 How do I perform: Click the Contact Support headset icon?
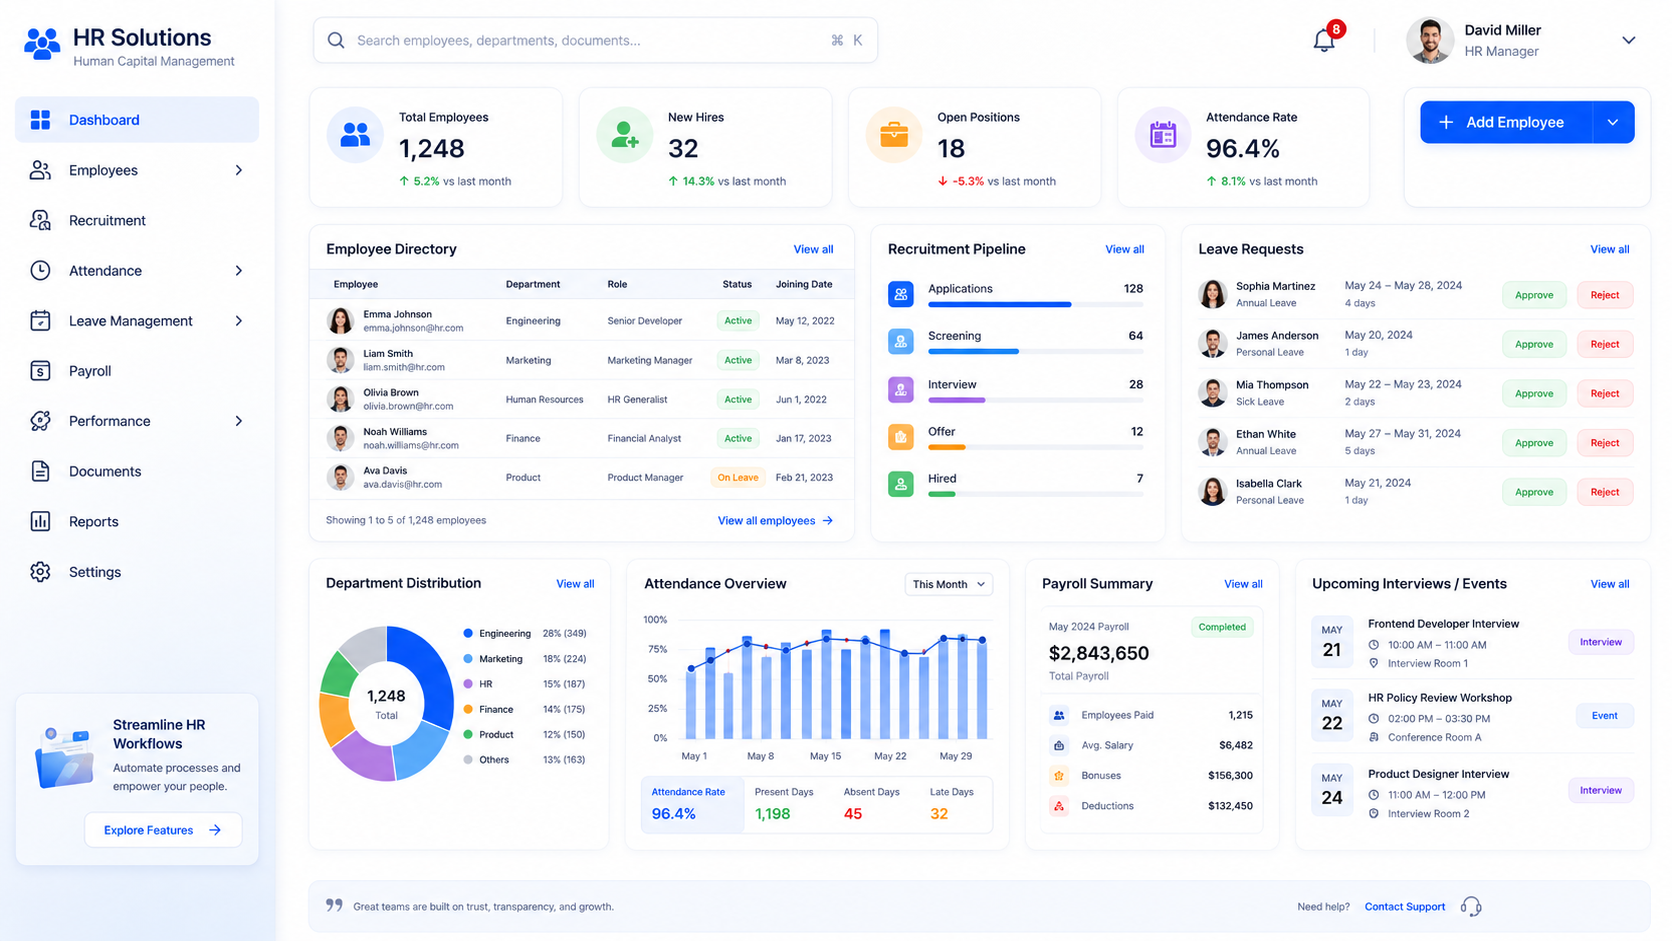[x=1471, y=906]
